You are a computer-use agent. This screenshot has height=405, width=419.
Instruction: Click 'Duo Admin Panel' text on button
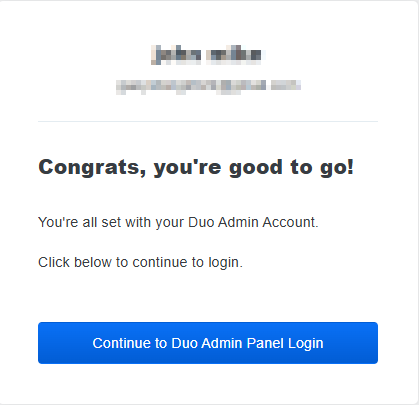[228, 343]
